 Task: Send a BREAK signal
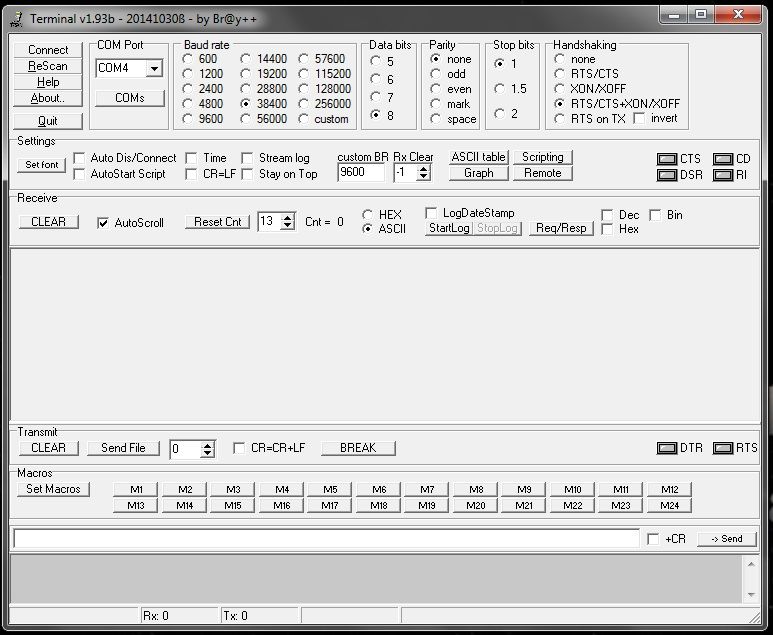(x=358, y=448)
